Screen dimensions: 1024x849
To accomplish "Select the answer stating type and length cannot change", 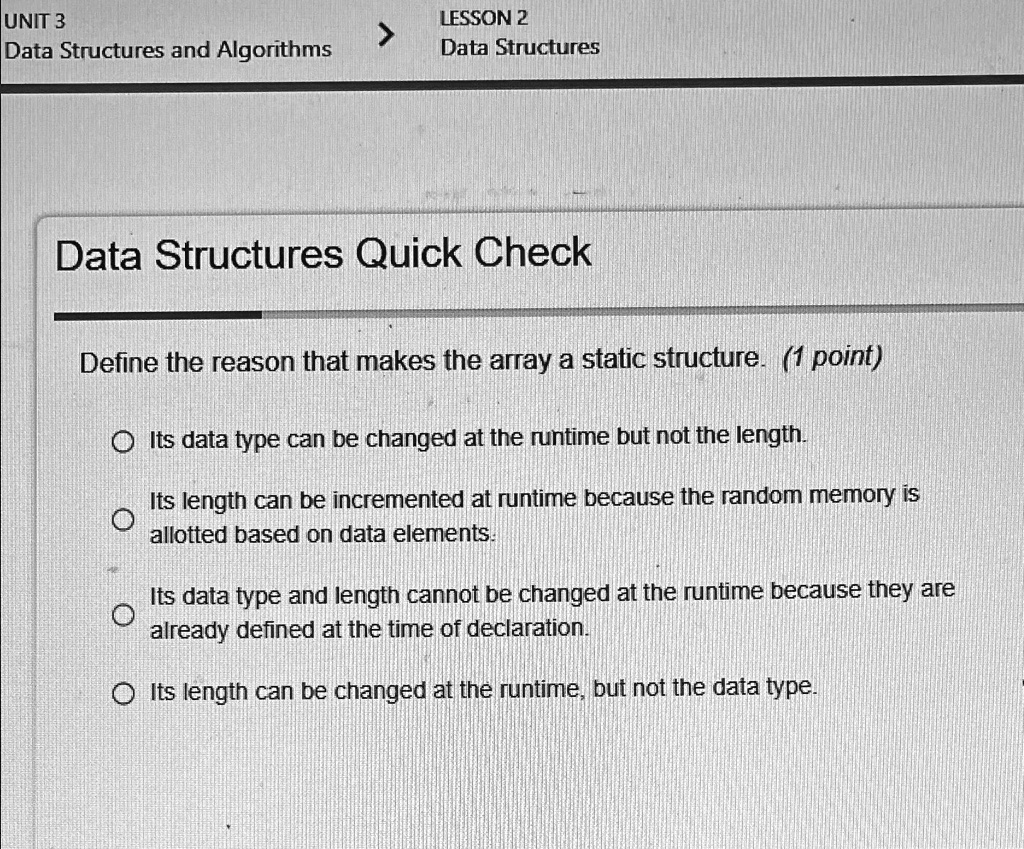I will point(124,616).
